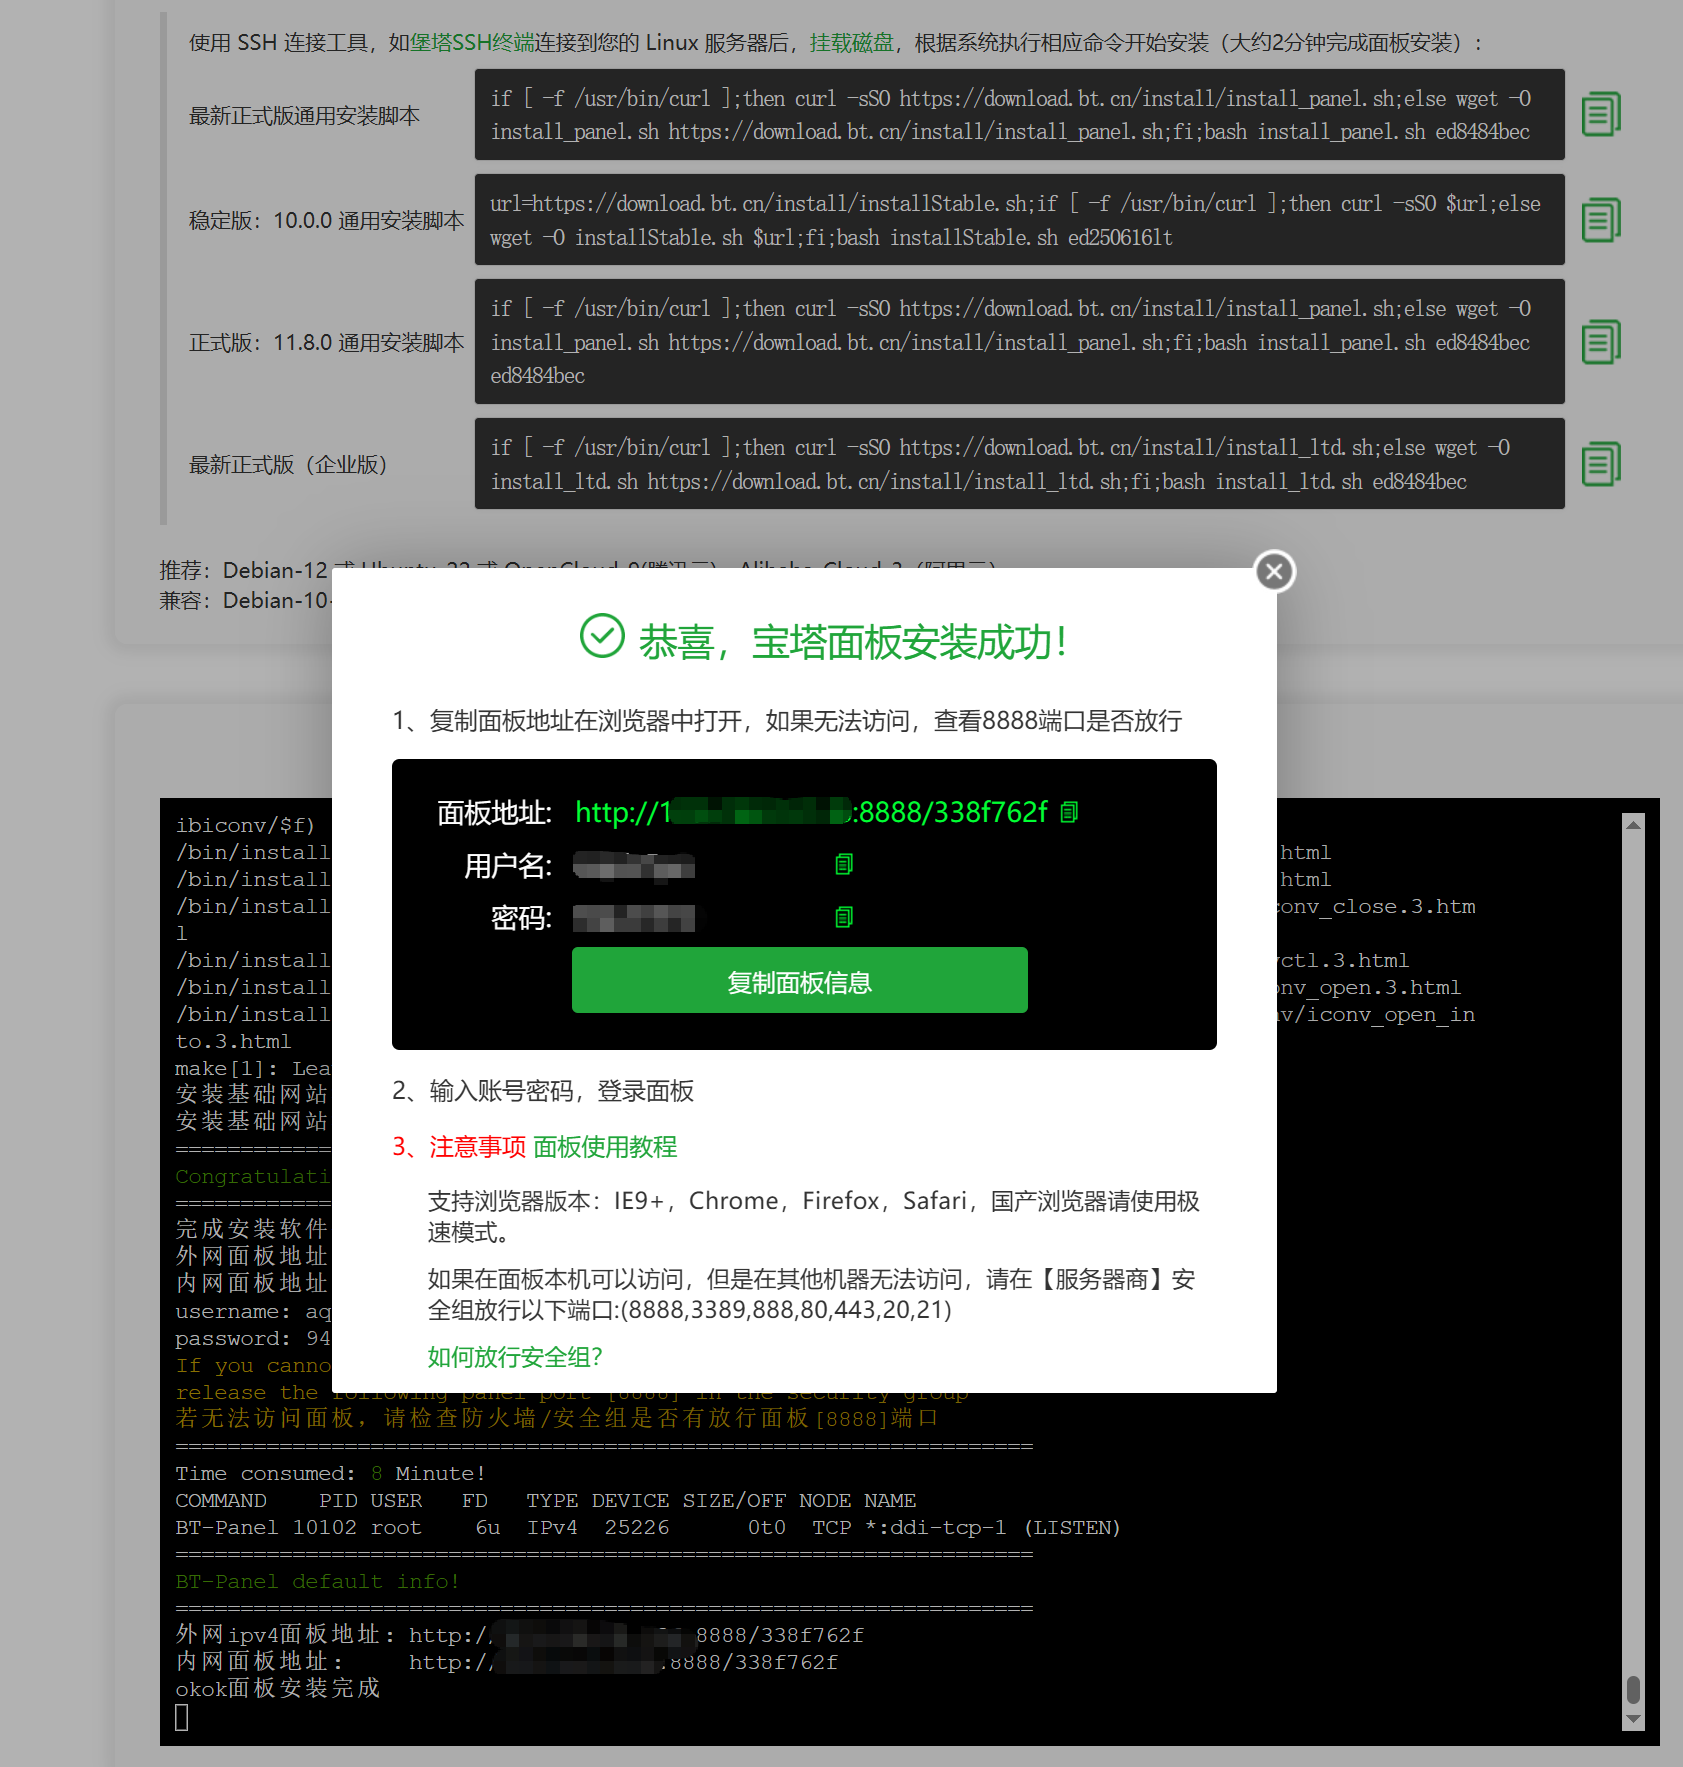Click the 若无法访问面板 firewall warning line

pos(556,1418)
